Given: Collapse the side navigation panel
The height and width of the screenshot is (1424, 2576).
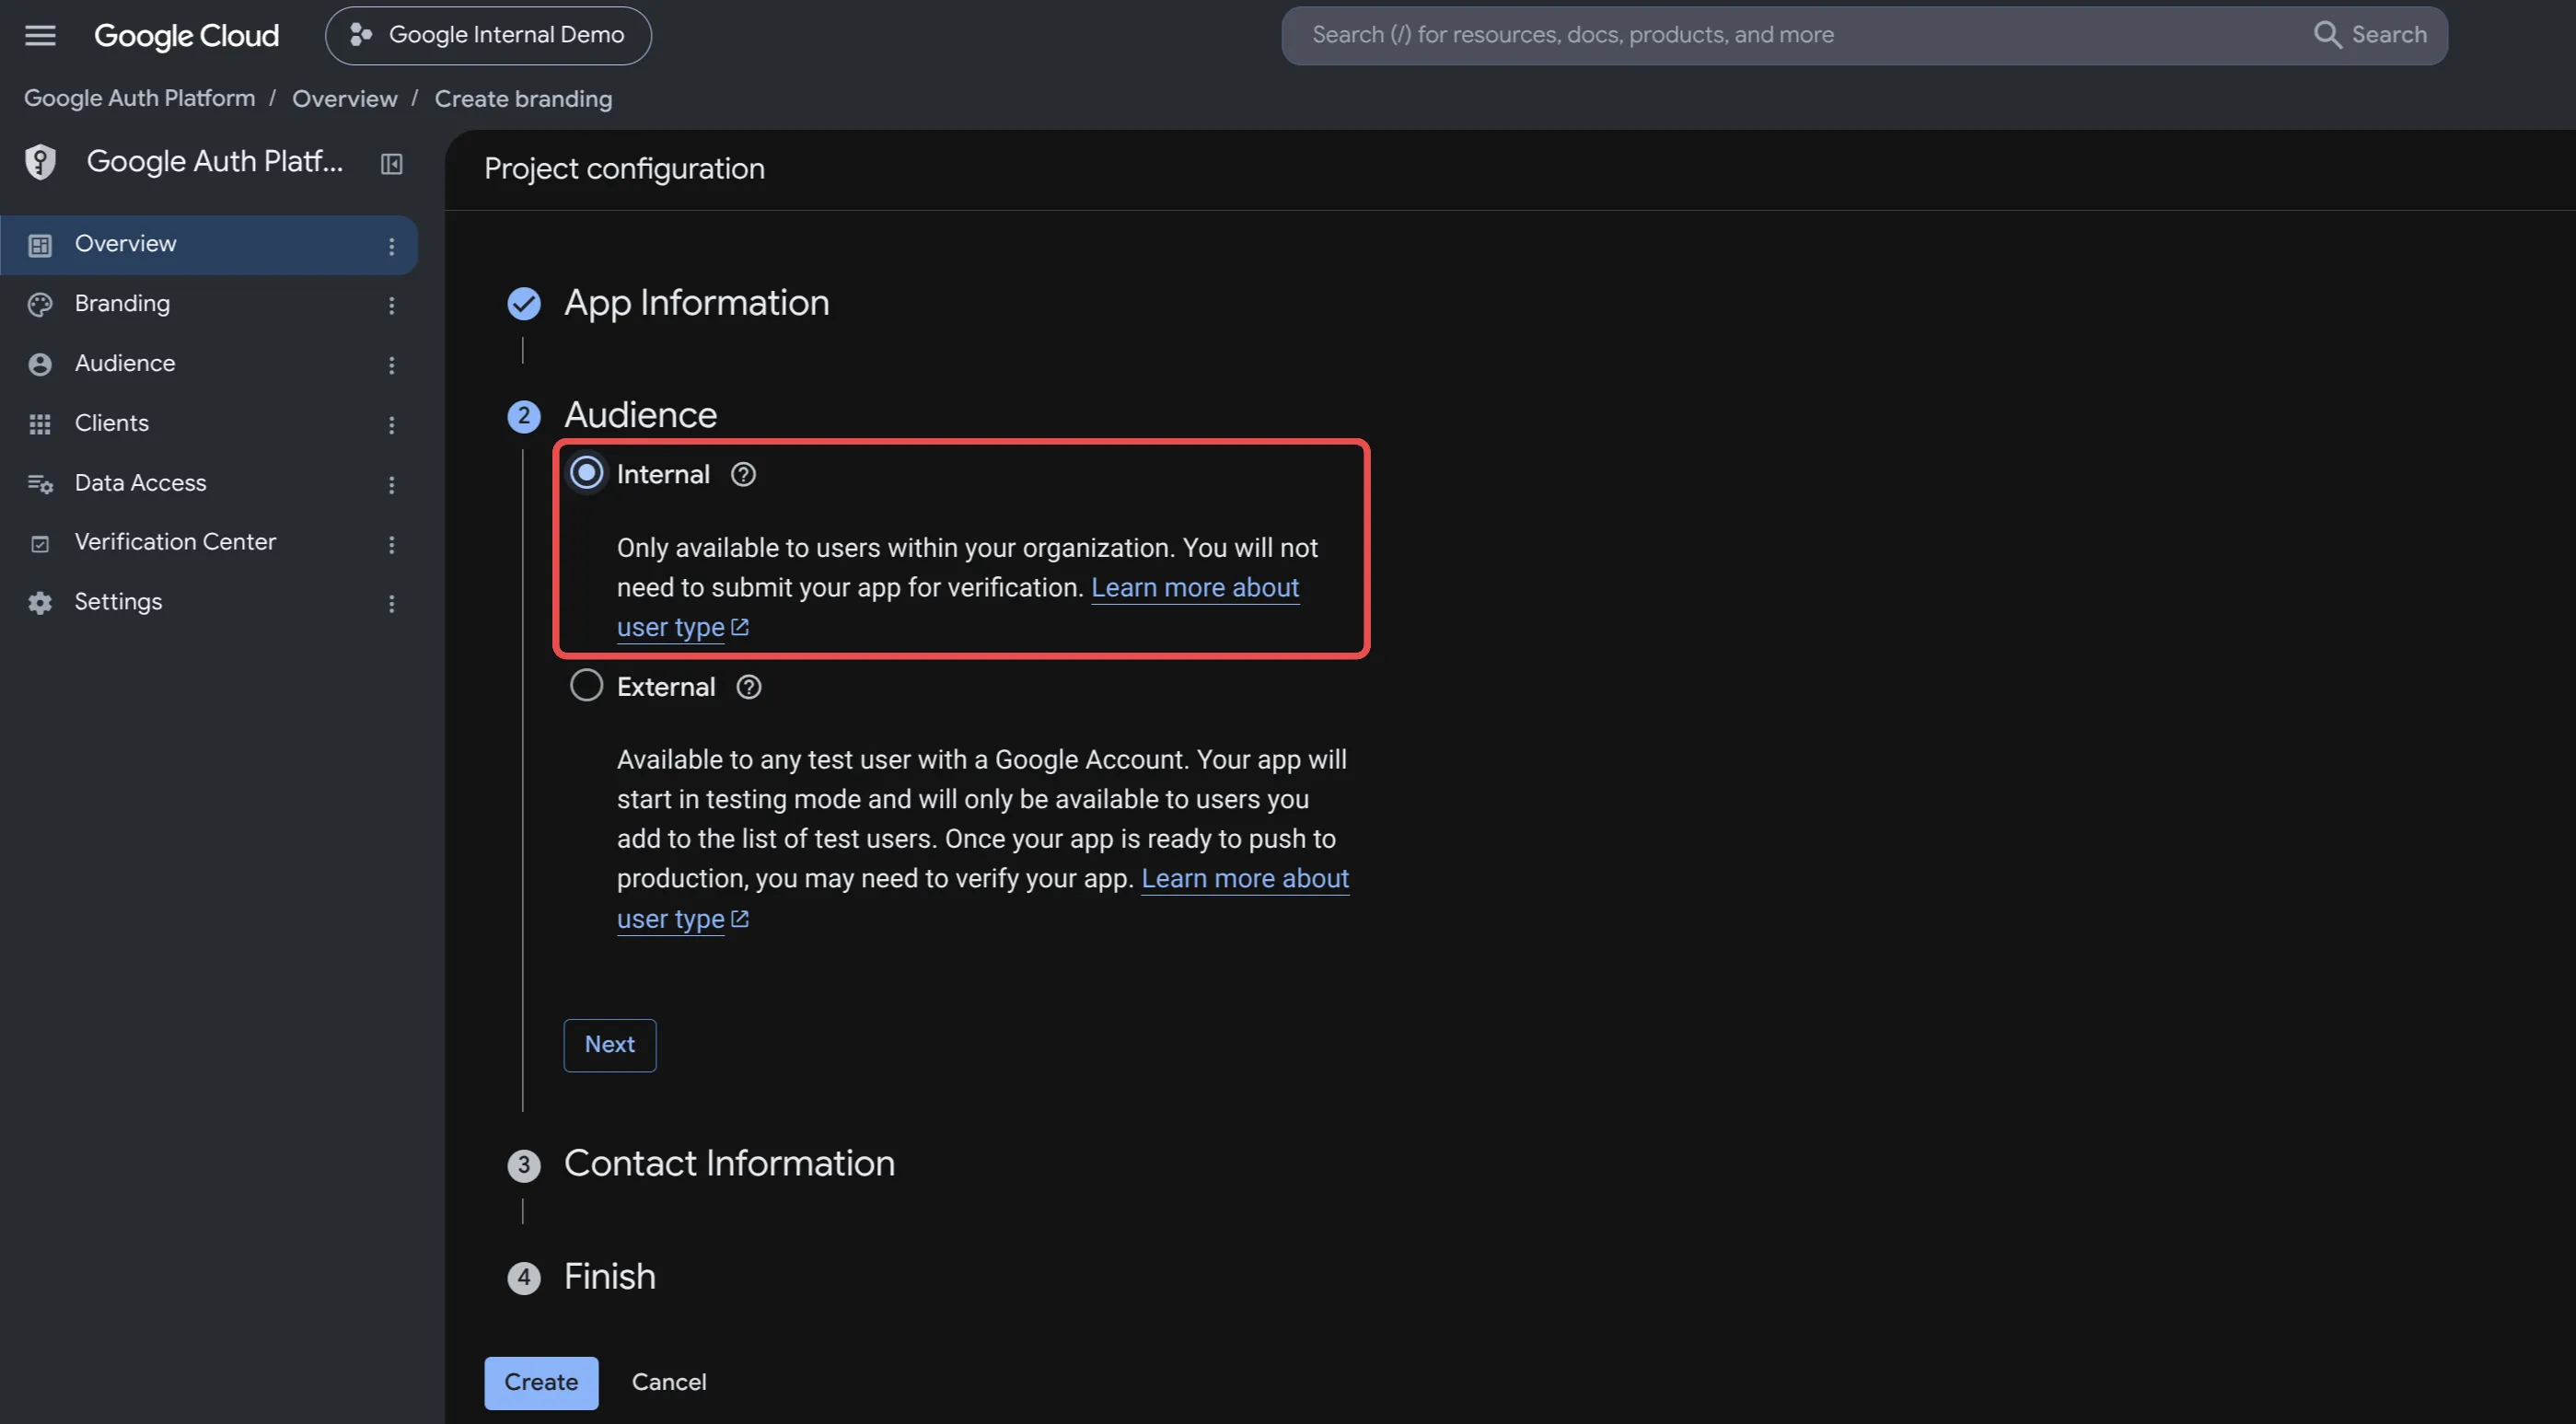Looking at the screenshot, I should (391, 163).
